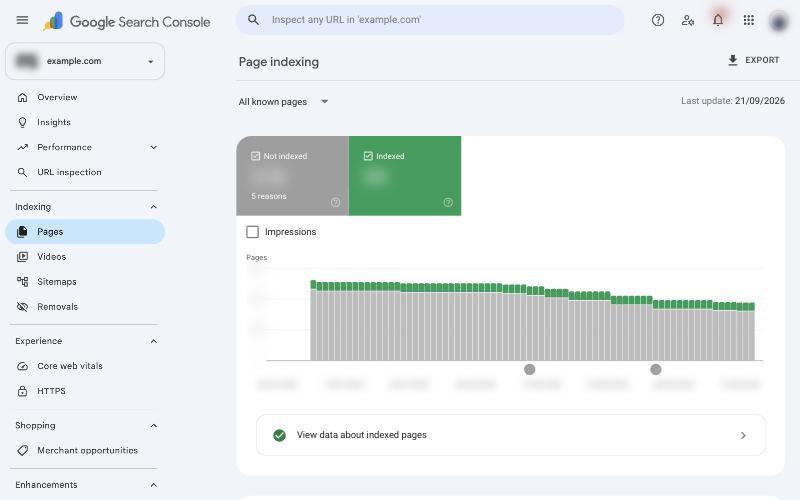Open users and settings icon

[688, 20]
